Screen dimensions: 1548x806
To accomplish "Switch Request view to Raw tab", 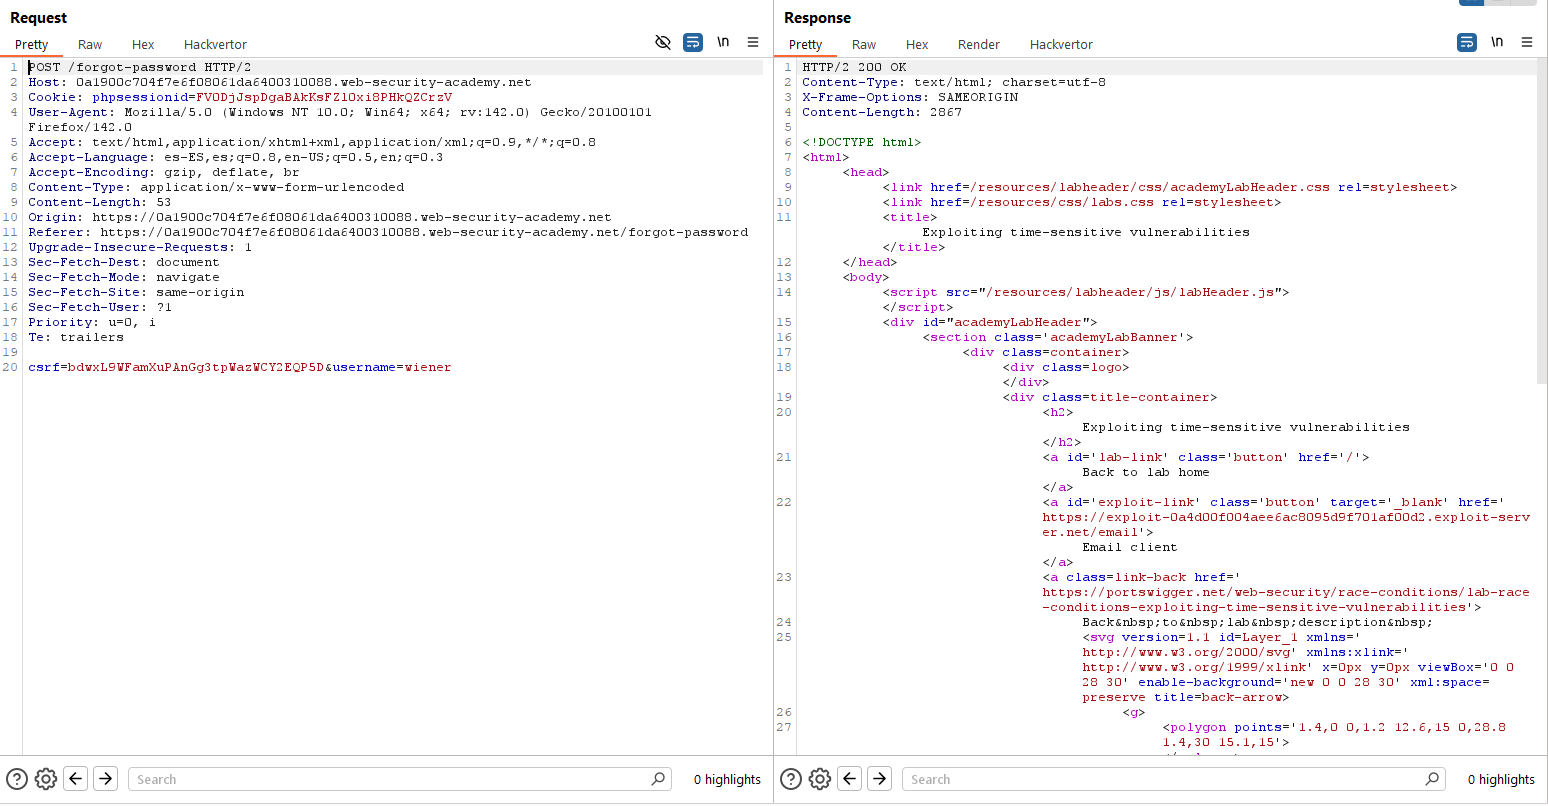I will (x=90, y=44).
